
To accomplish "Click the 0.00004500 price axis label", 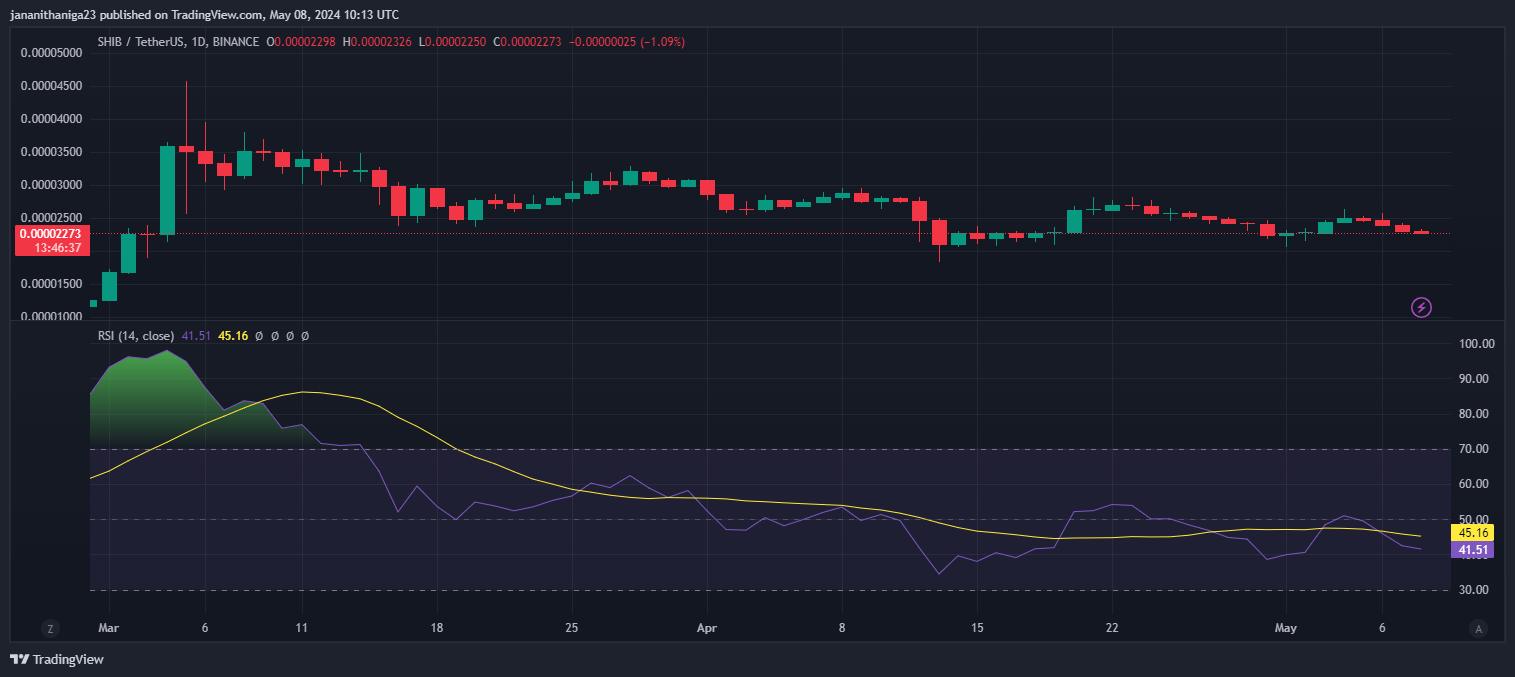I will [x=52, y=86].
